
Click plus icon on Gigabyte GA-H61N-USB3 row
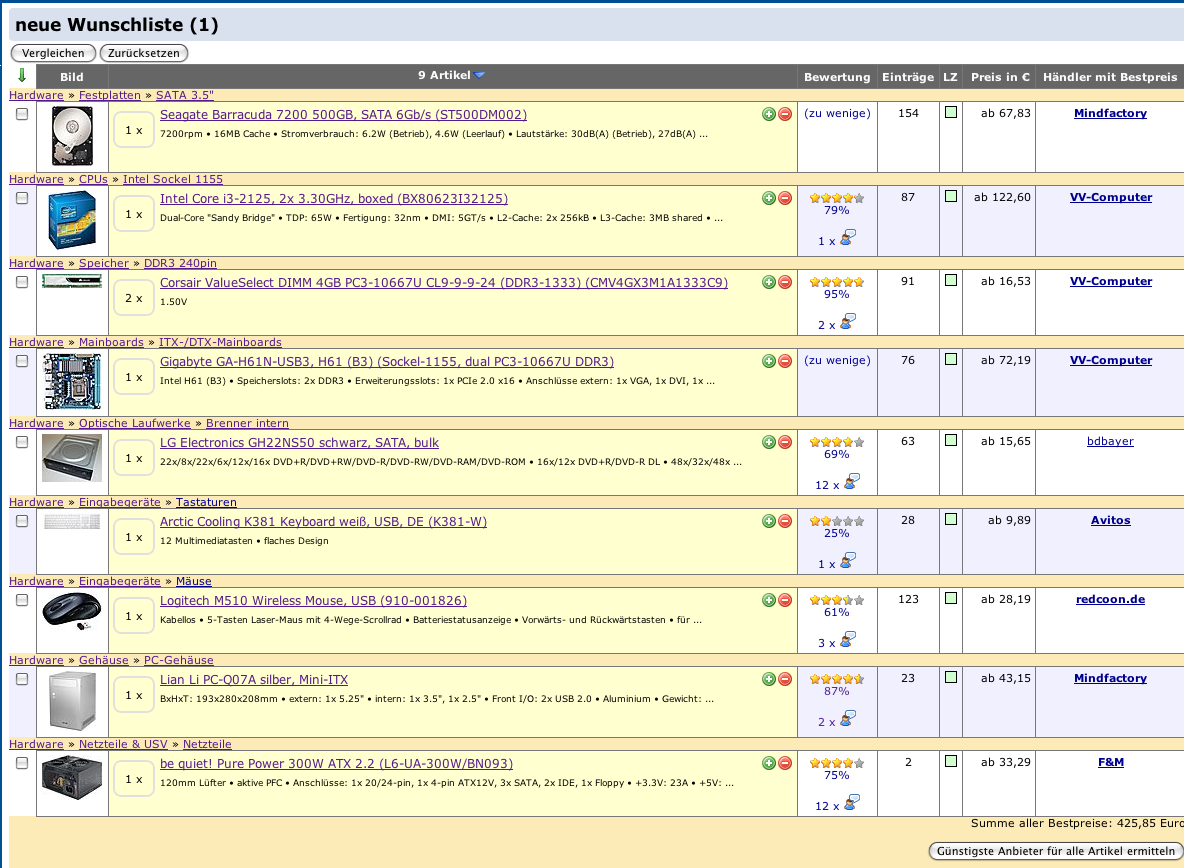769,361
